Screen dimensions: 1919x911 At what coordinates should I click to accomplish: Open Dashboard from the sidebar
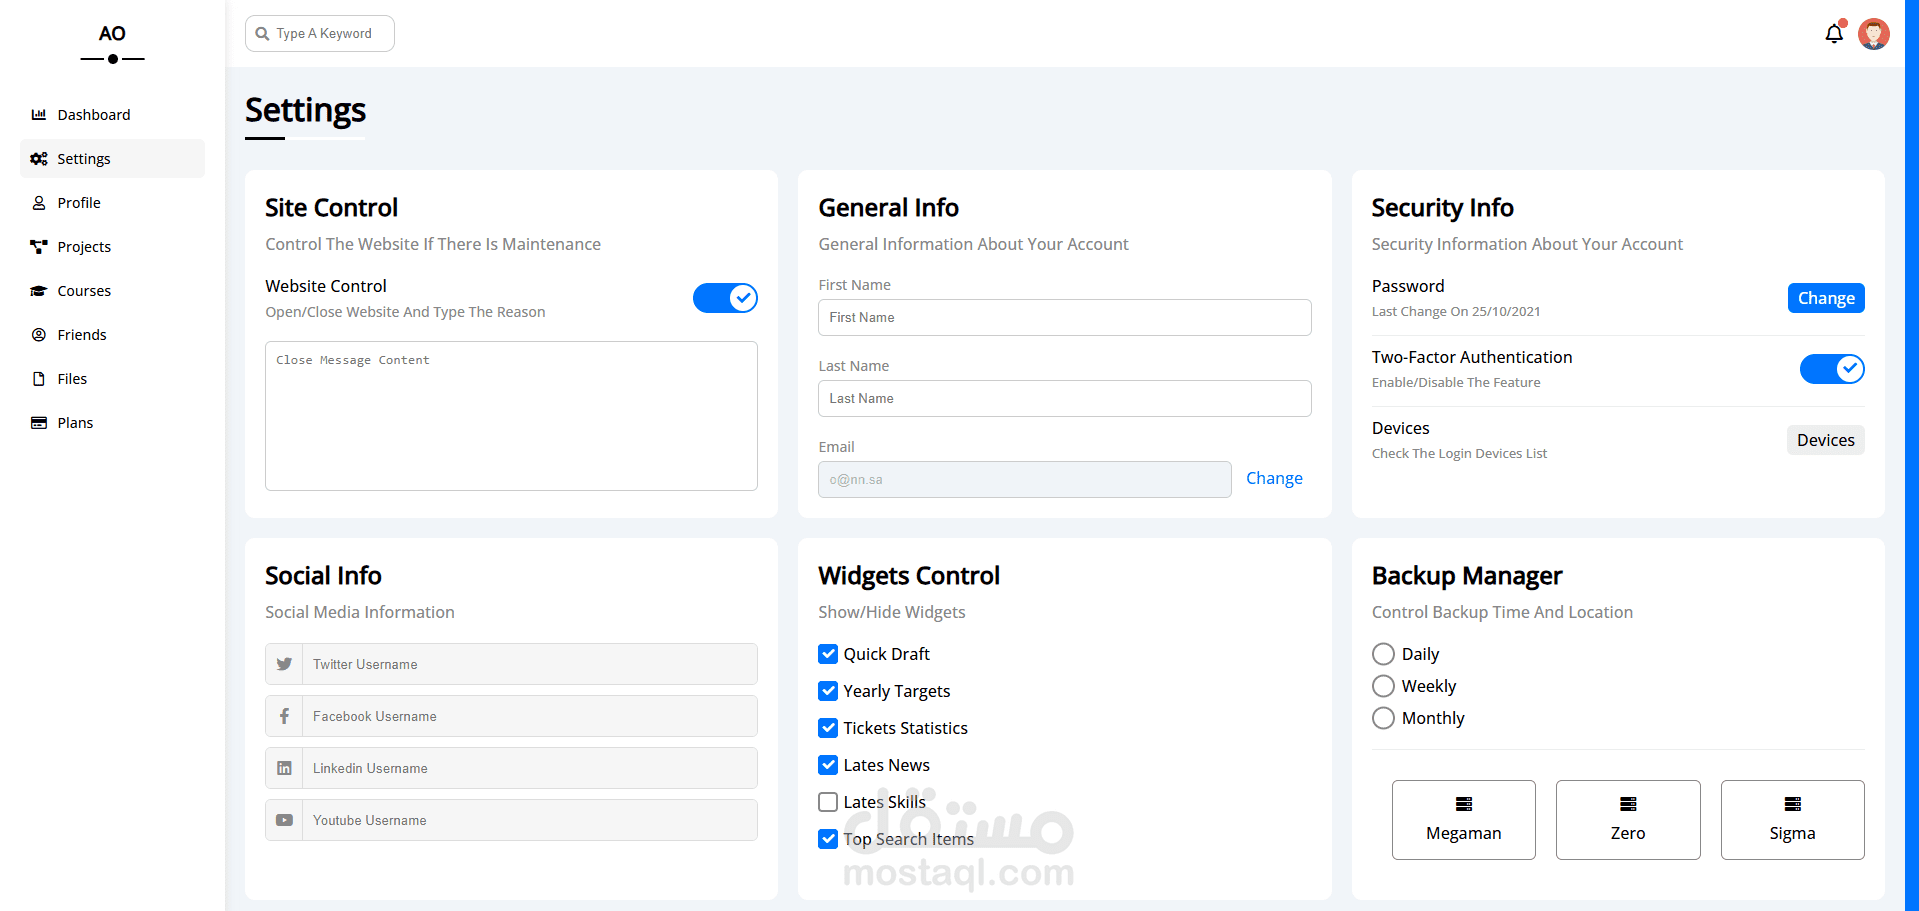click(x=93, y=115)
